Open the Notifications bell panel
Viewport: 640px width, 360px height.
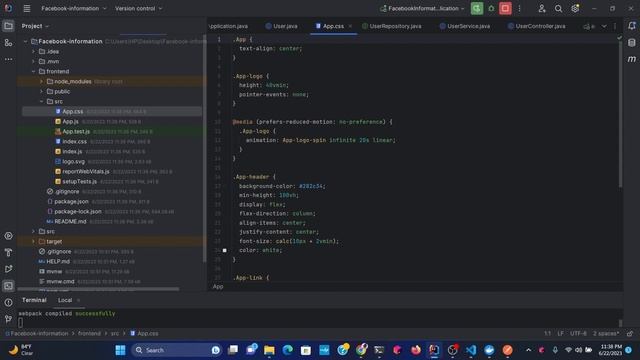(x=632, y=26)
